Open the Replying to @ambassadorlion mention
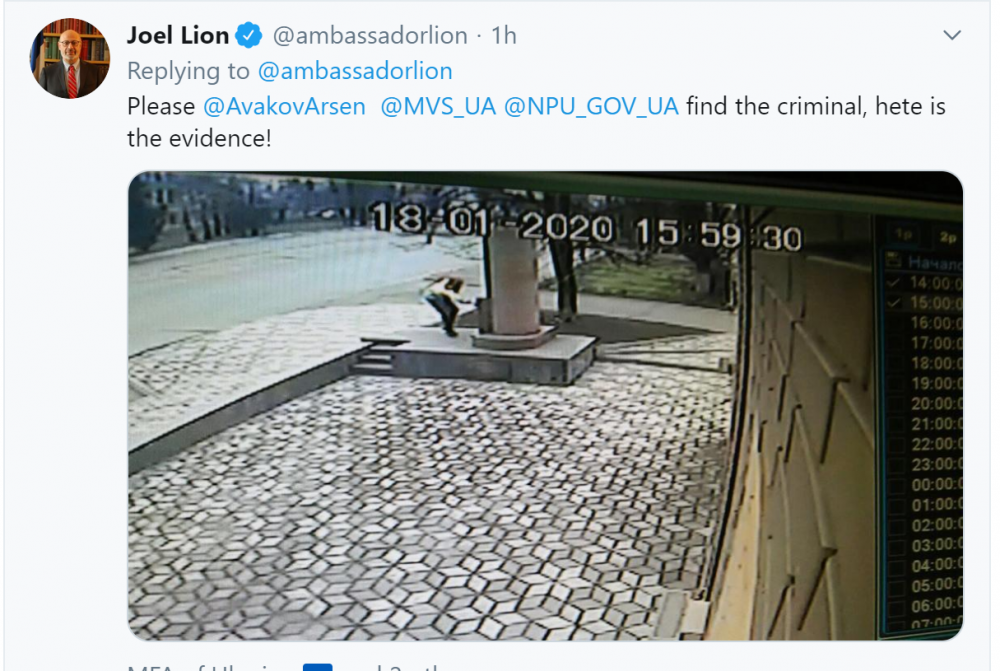The image size is (1000, 671). tap(355, 71)
